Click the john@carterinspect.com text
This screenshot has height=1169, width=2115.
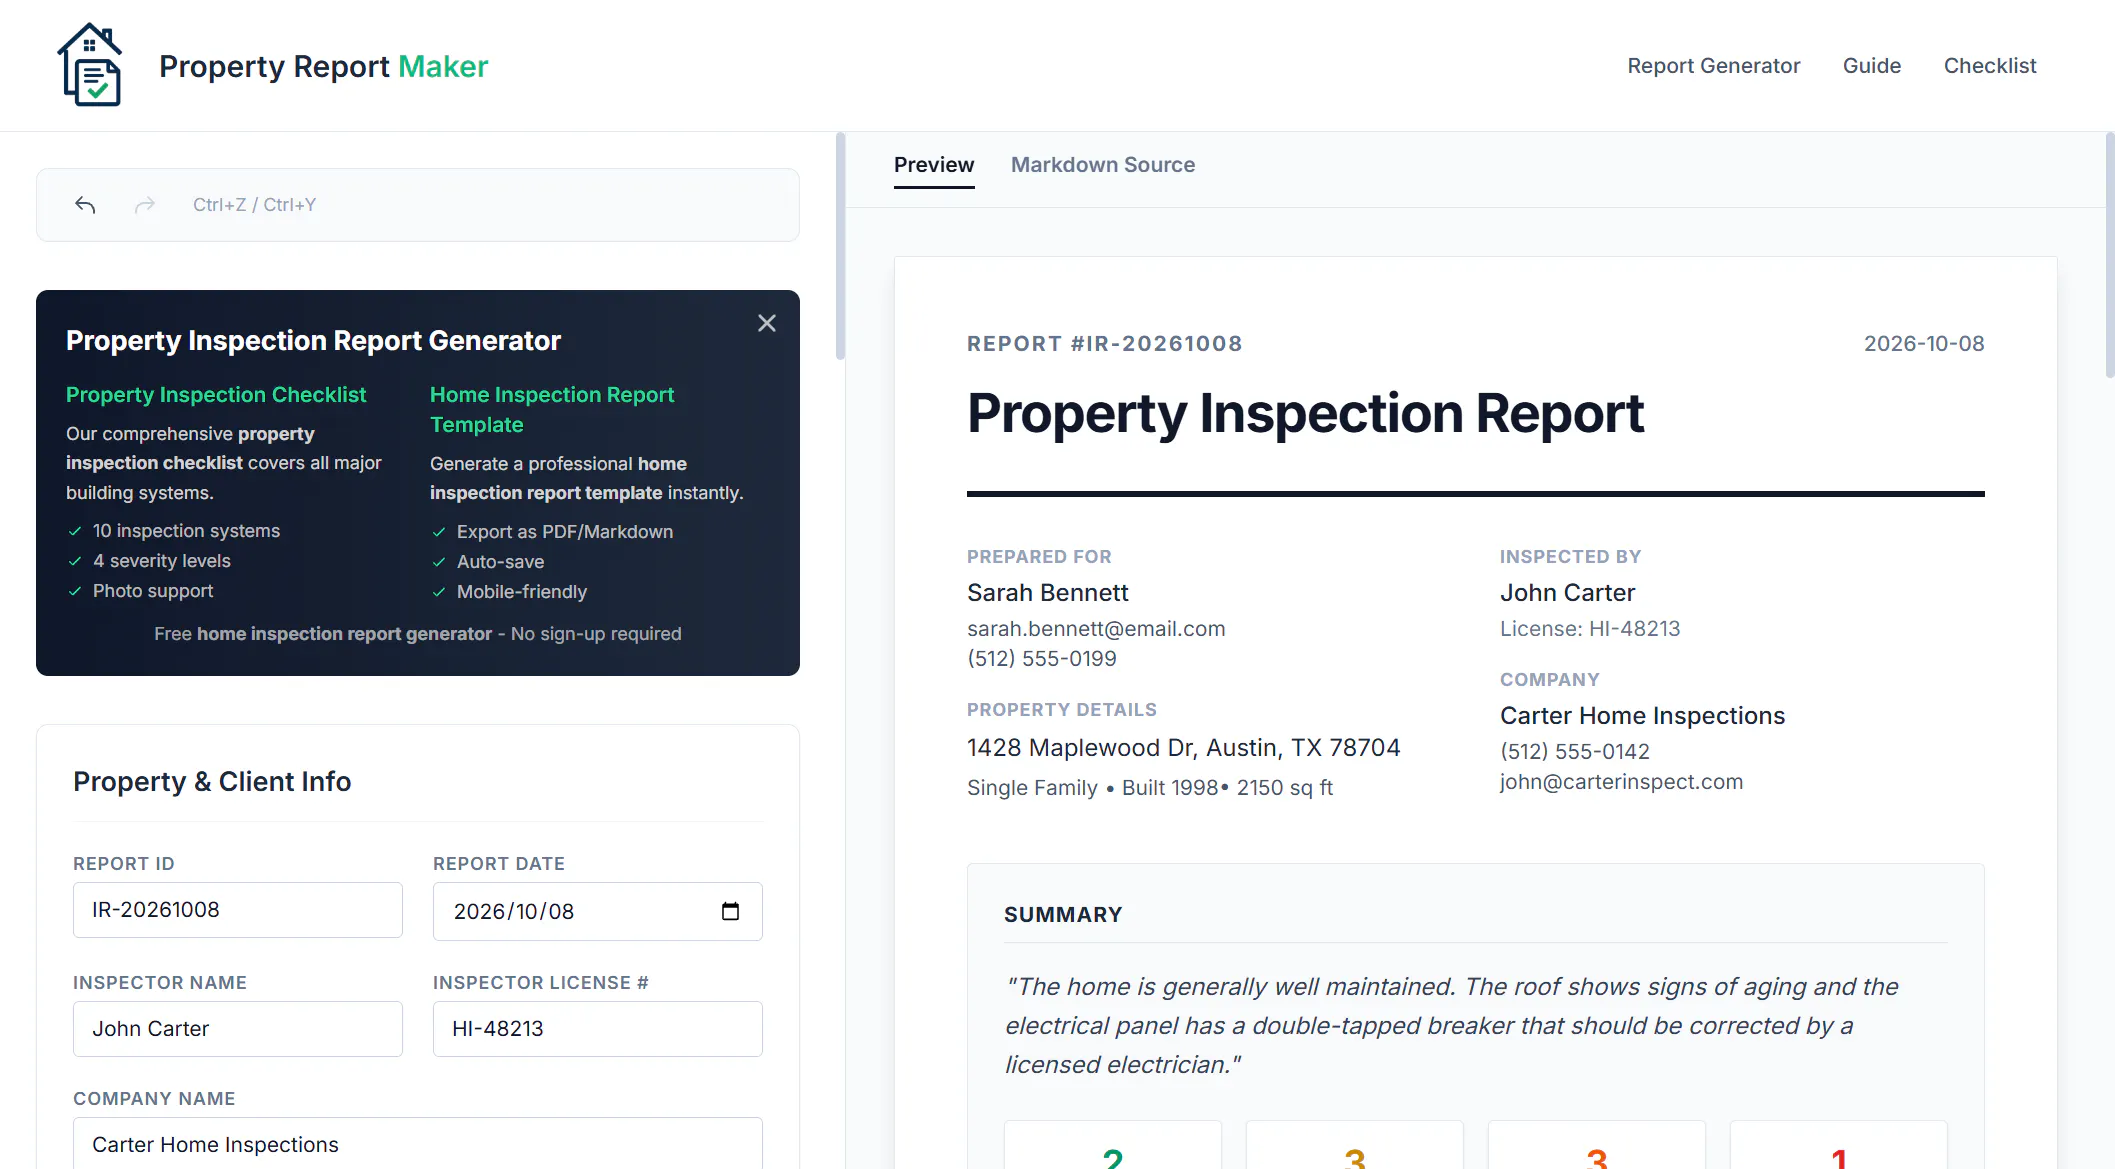(x=1621, y=782)
